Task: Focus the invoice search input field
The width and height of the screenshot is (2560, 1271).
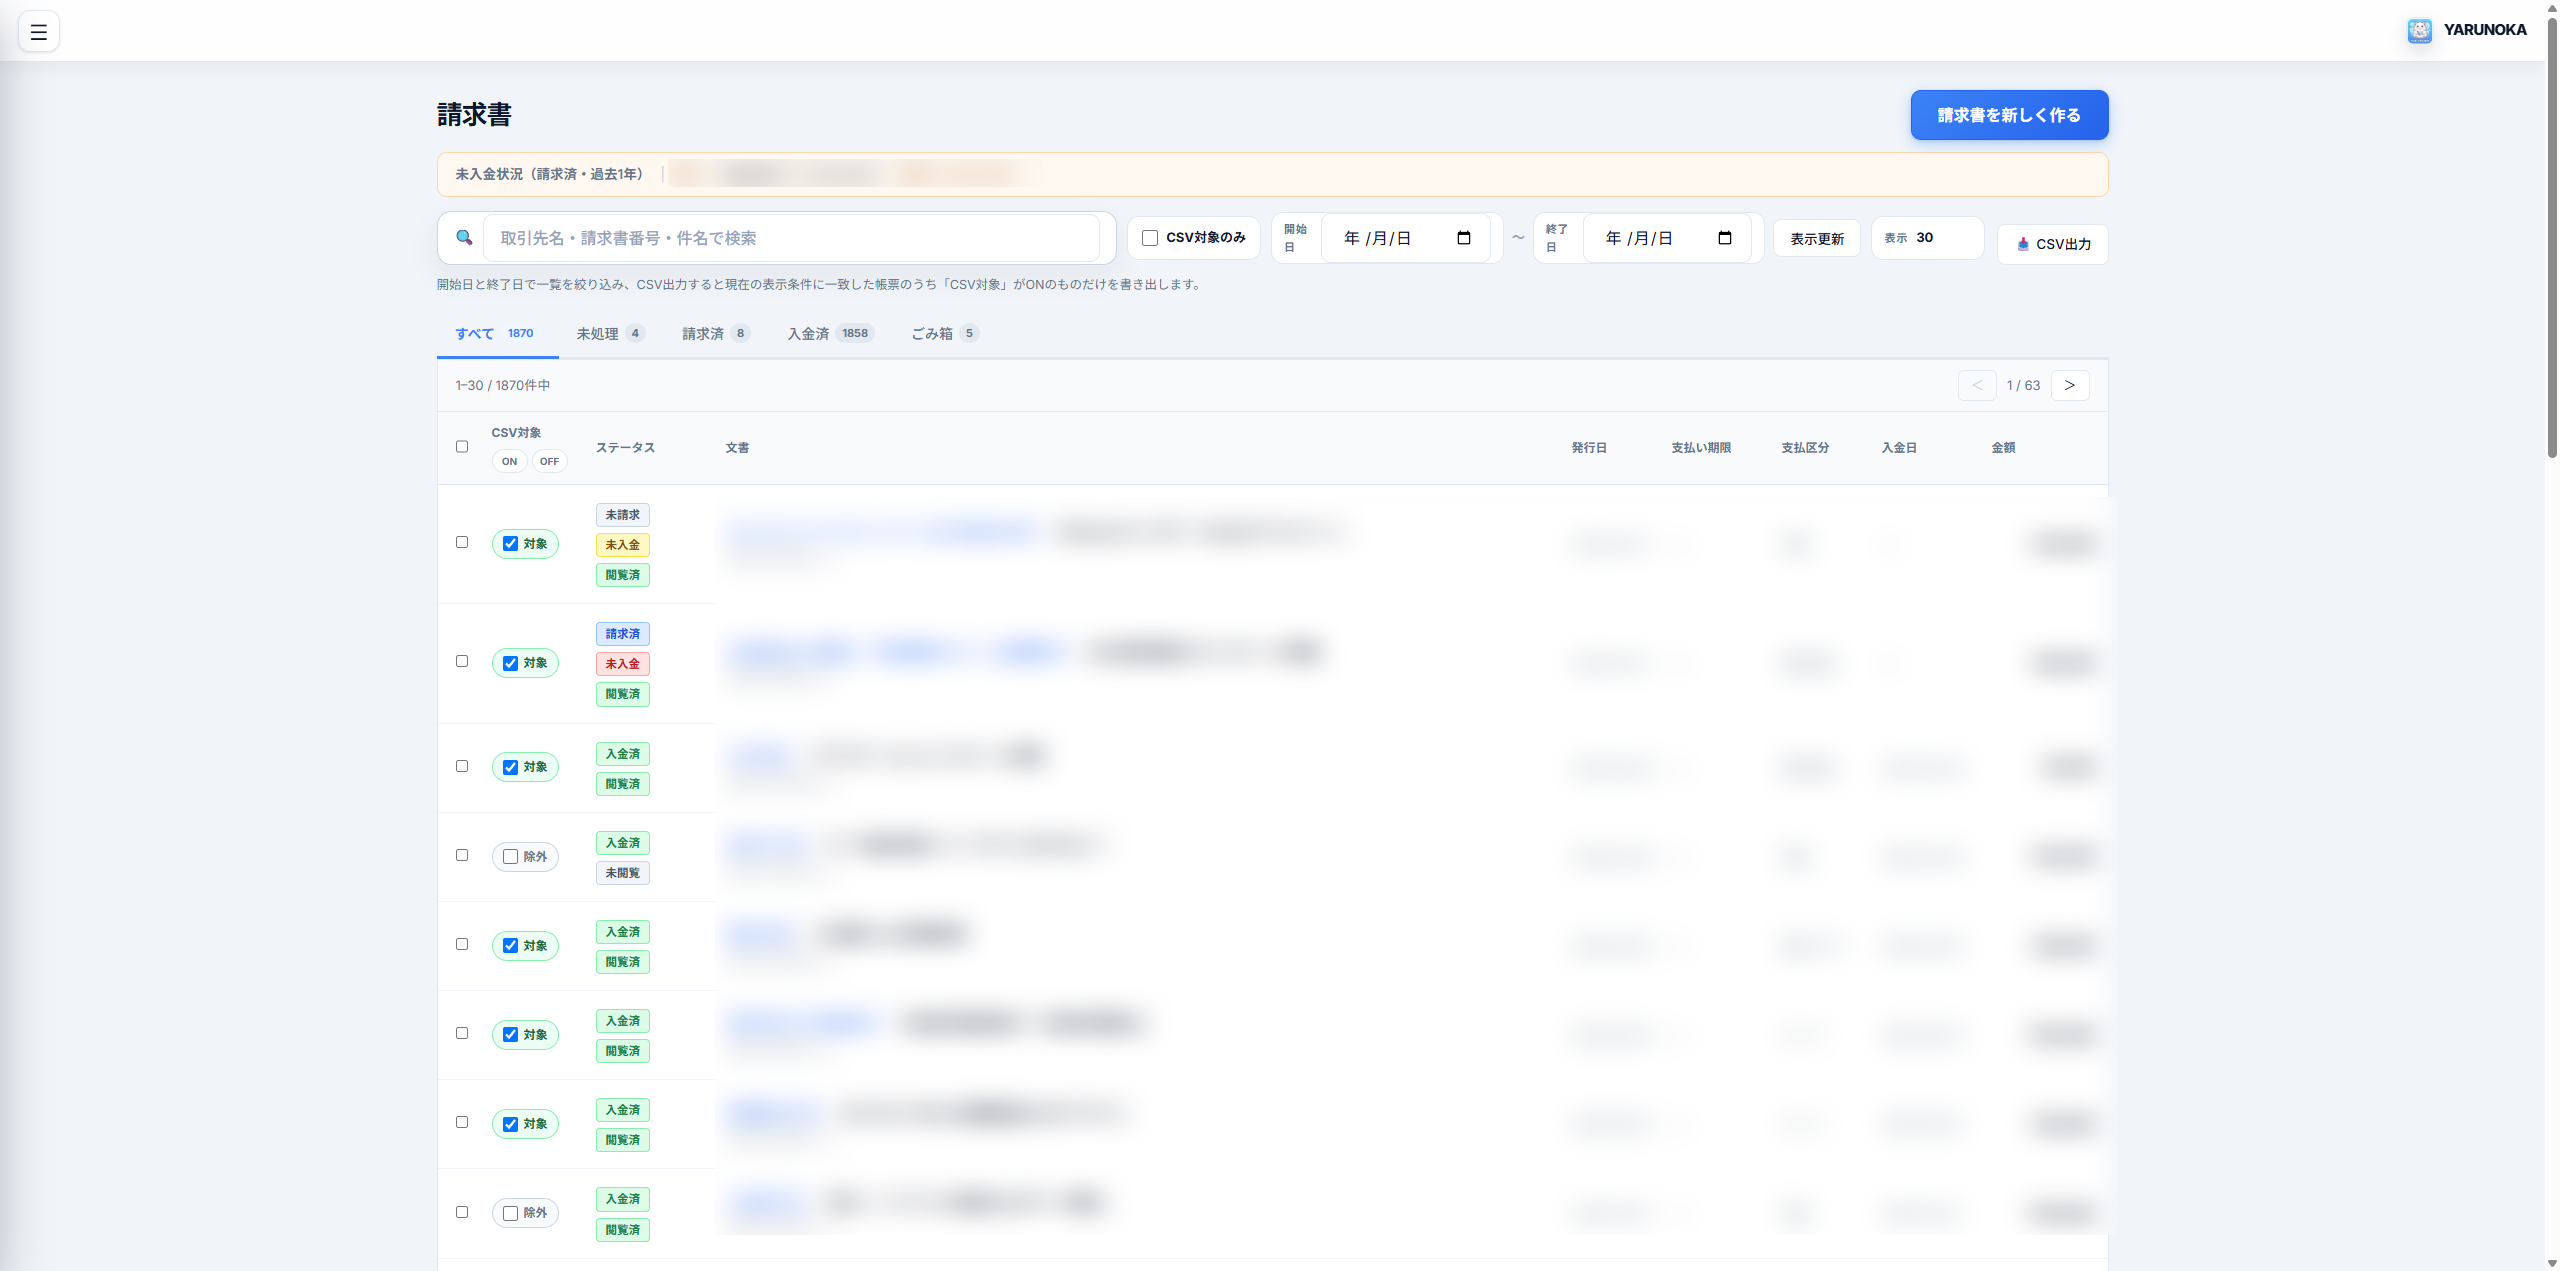Action: 791,238
